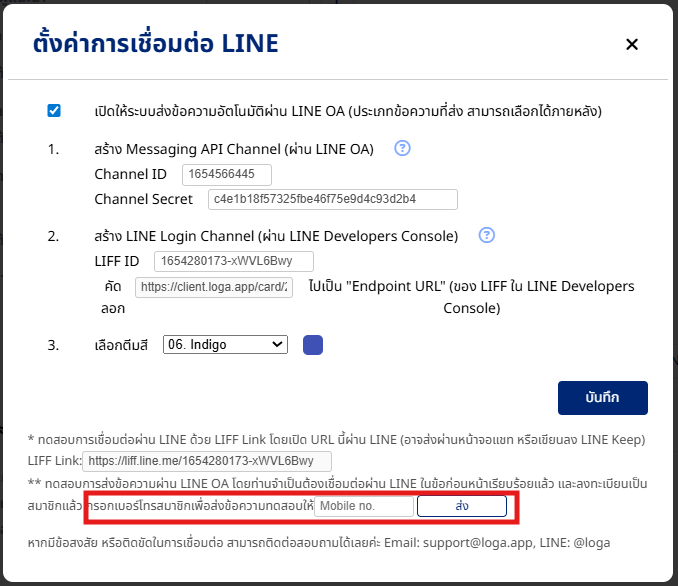The image size is (678, 586).
Task: Click the บันทึก save button
Action: click(x=602, y=397)
